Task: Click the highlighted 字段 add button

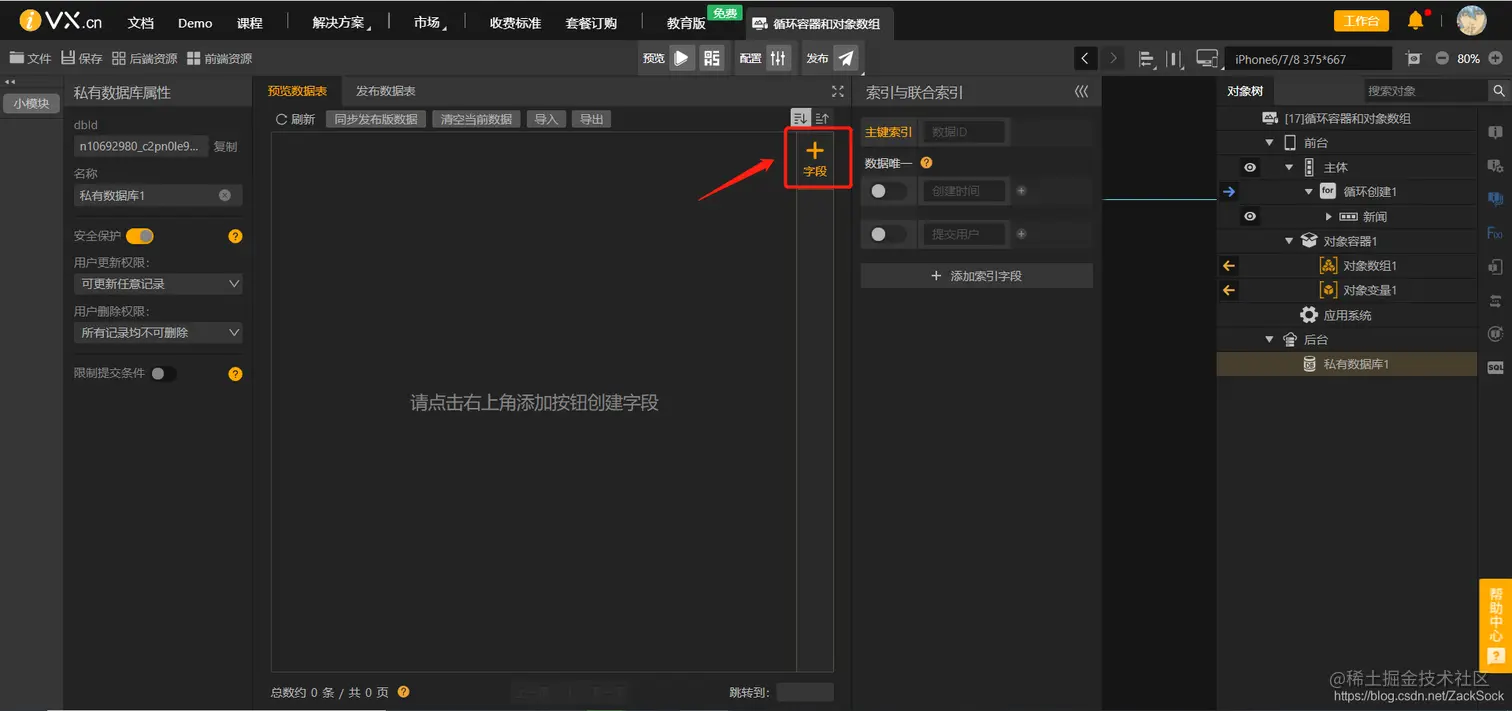Action: [x=816, y=156]
